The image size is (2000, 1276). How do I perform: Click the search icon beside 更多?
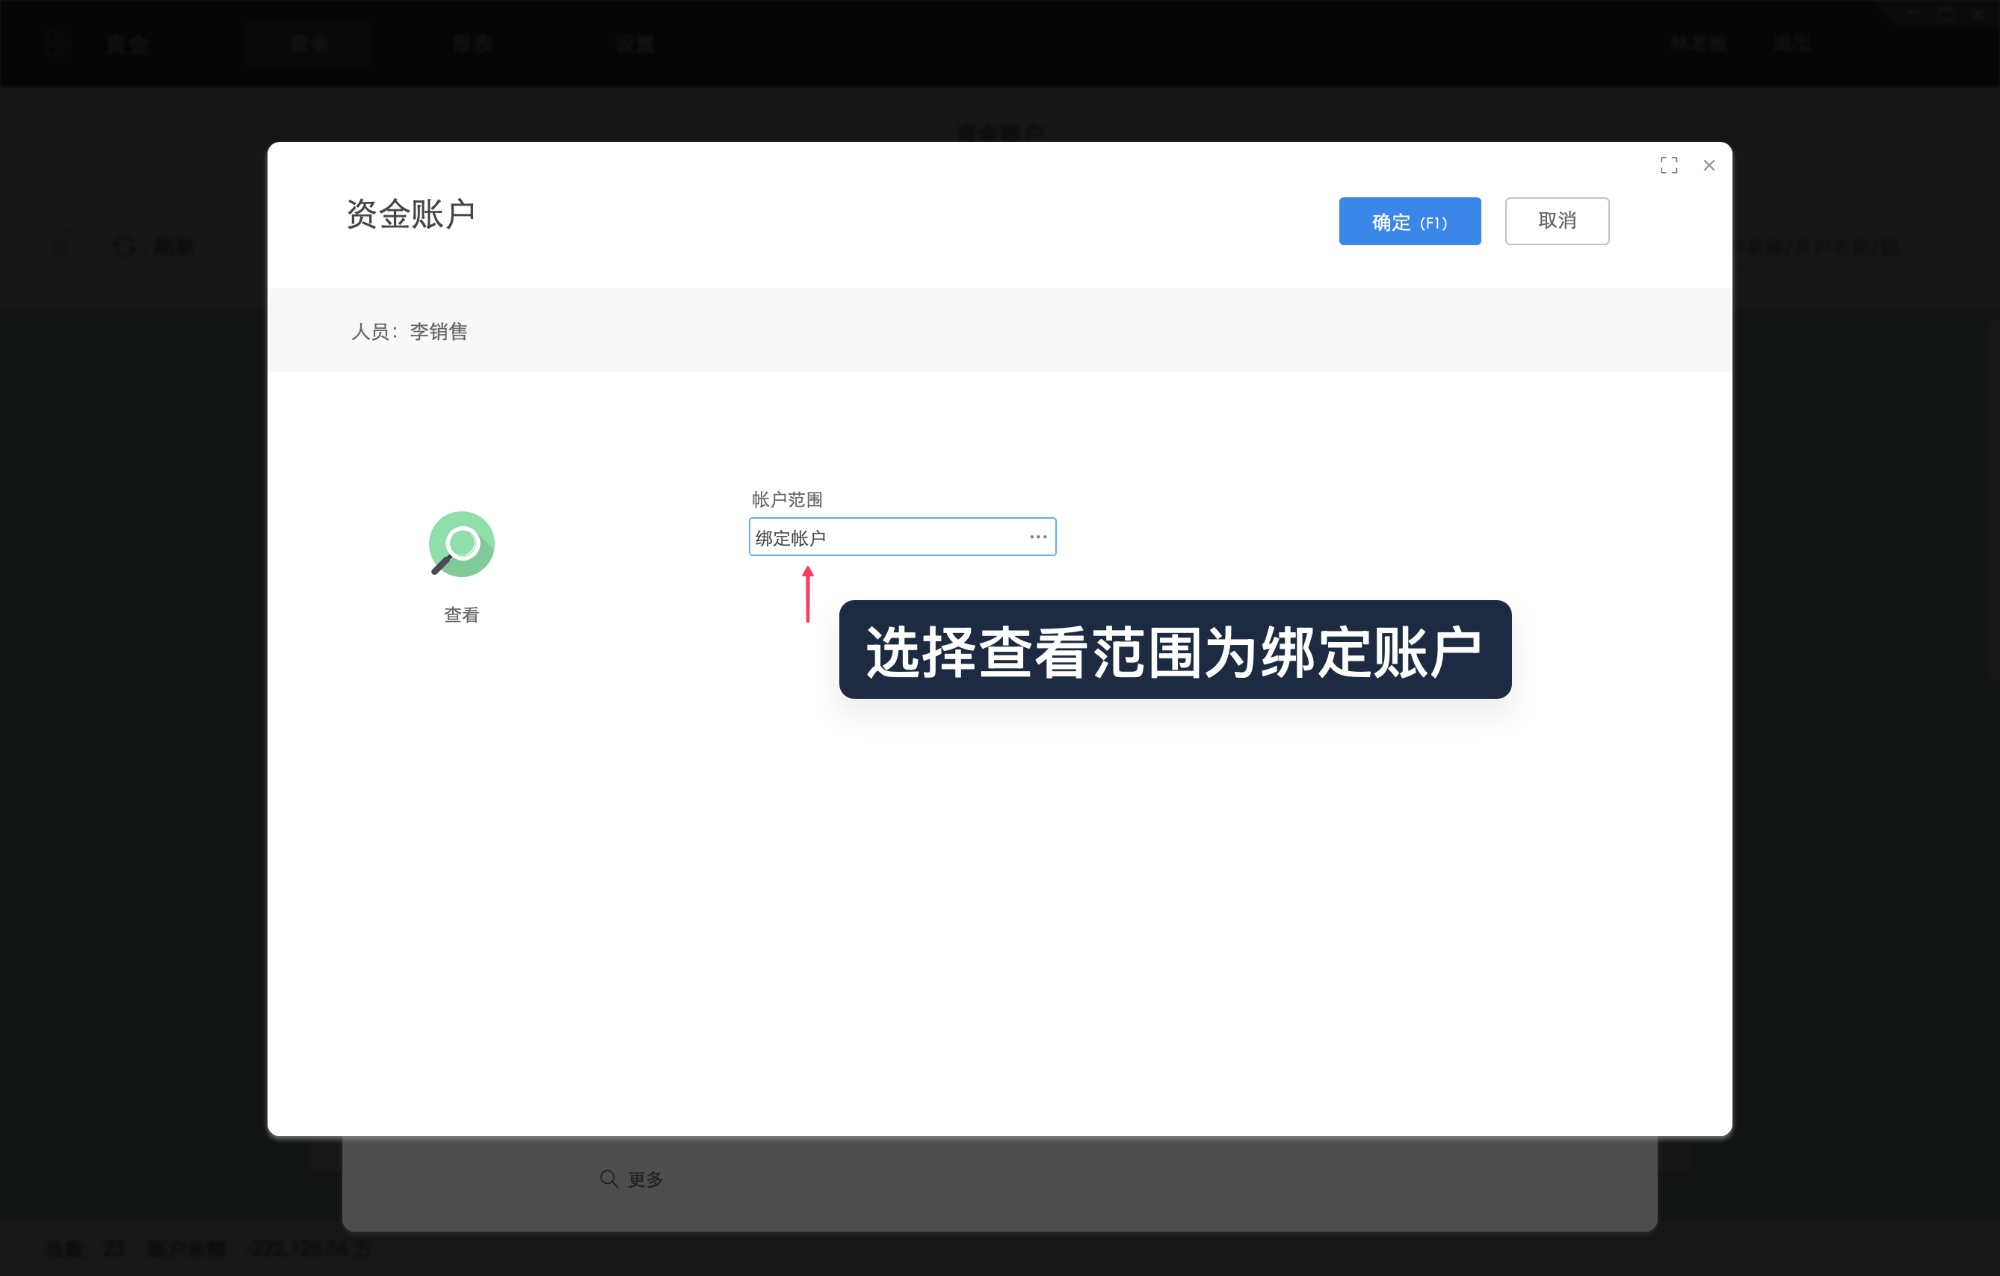point(607,1179)
